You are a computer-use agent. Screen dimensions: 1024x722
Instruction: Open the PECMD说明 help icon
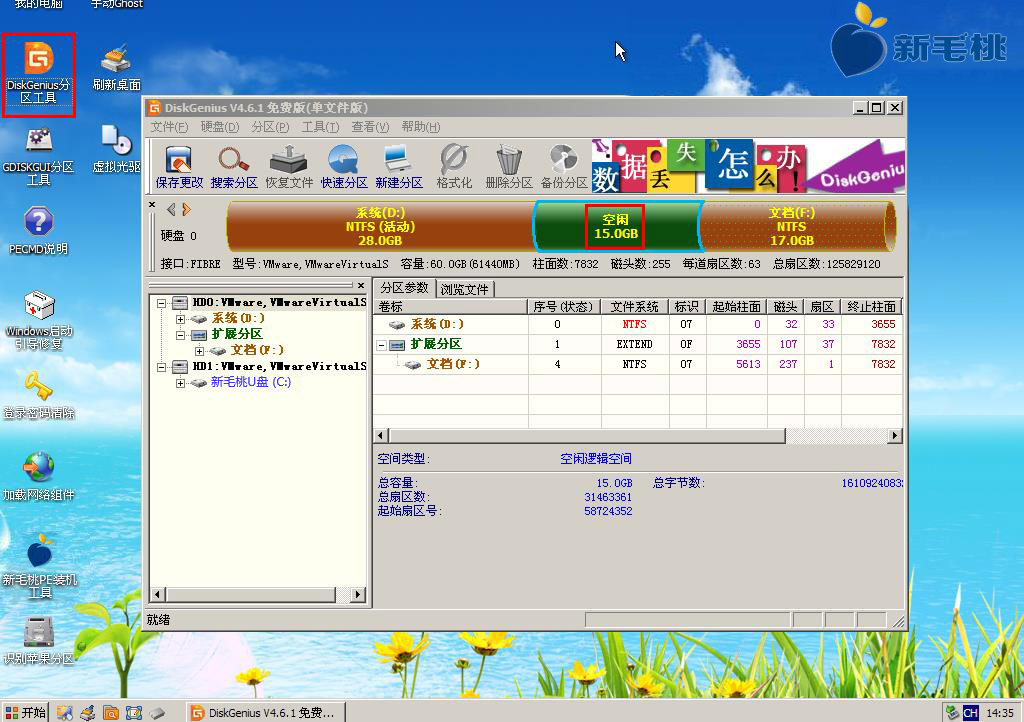[39, 231]
